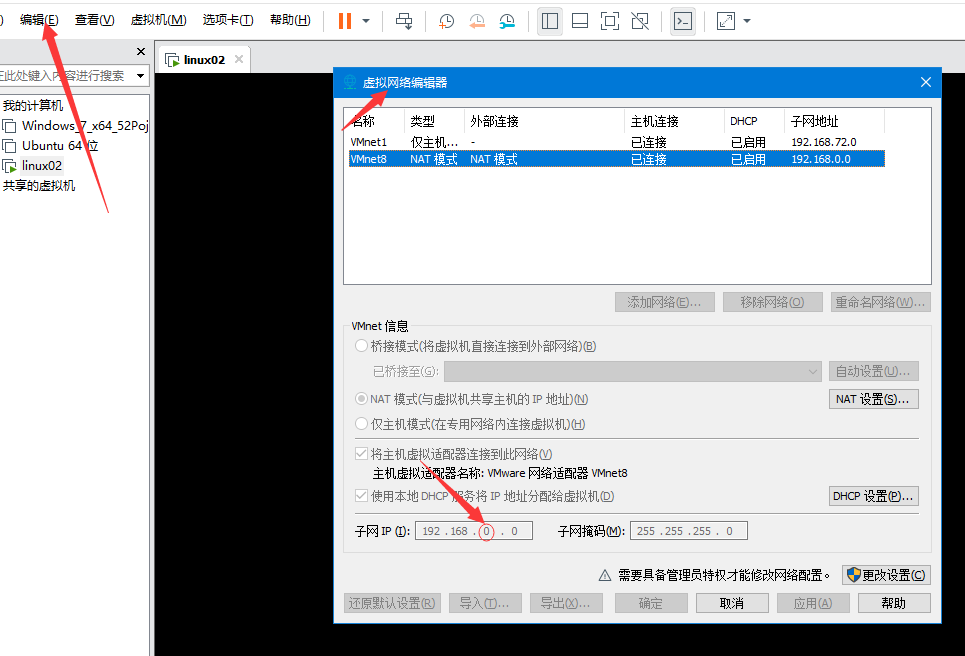Click the 还原默认设置(R) button
Viewport: 965px width, 656px height.
coord(392,603)
